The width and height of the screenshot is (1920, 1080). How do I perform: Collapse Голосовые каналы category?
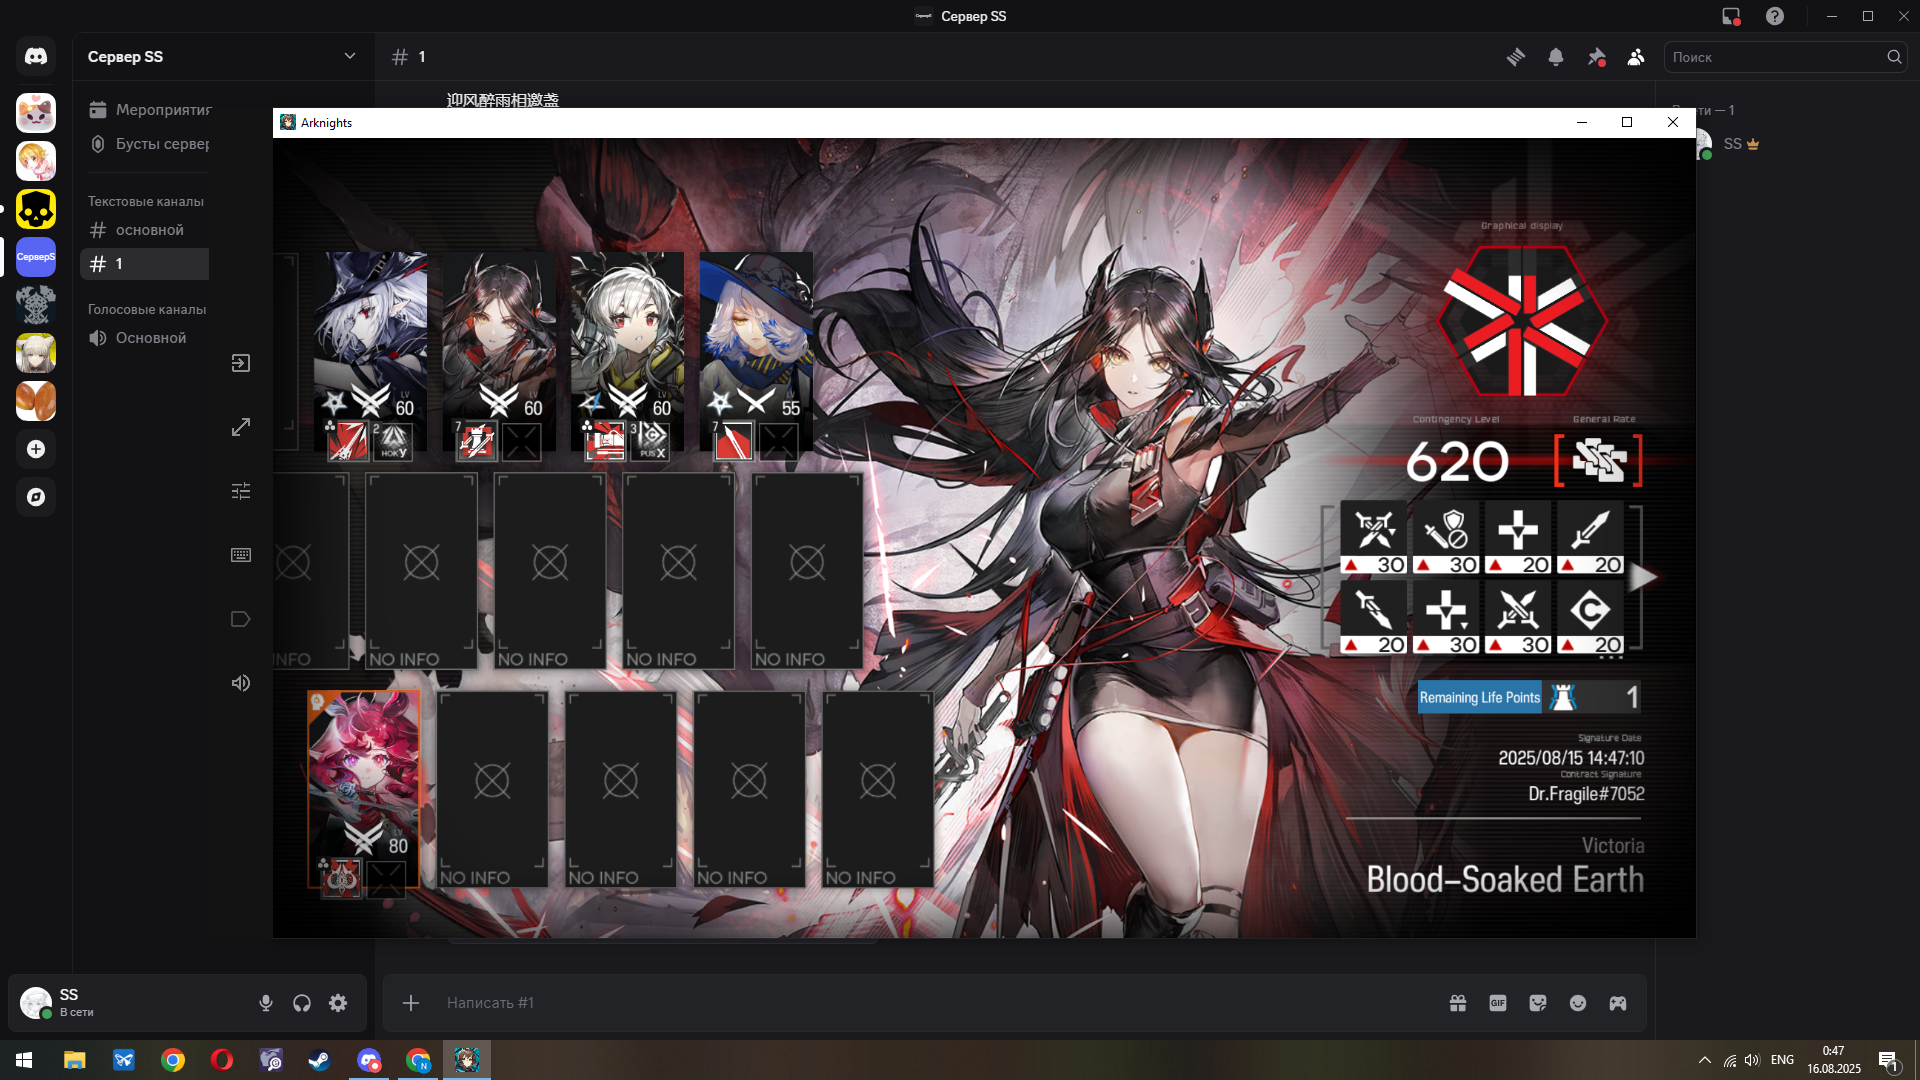click(147, 309)
